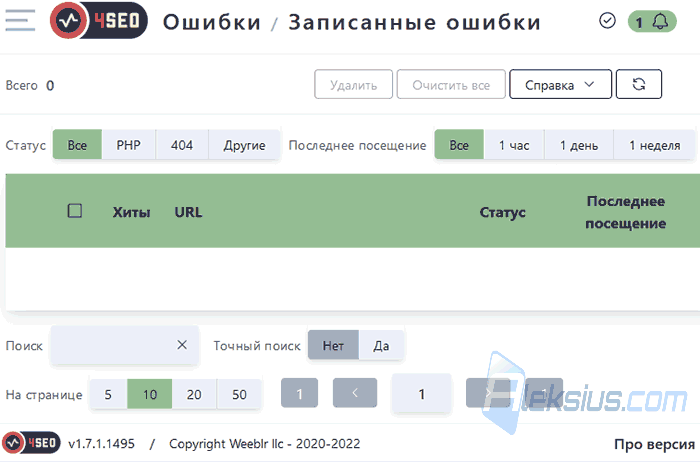The image size is (700, 462).
Task: Go to previous page arrow
Action: [355, 393]
